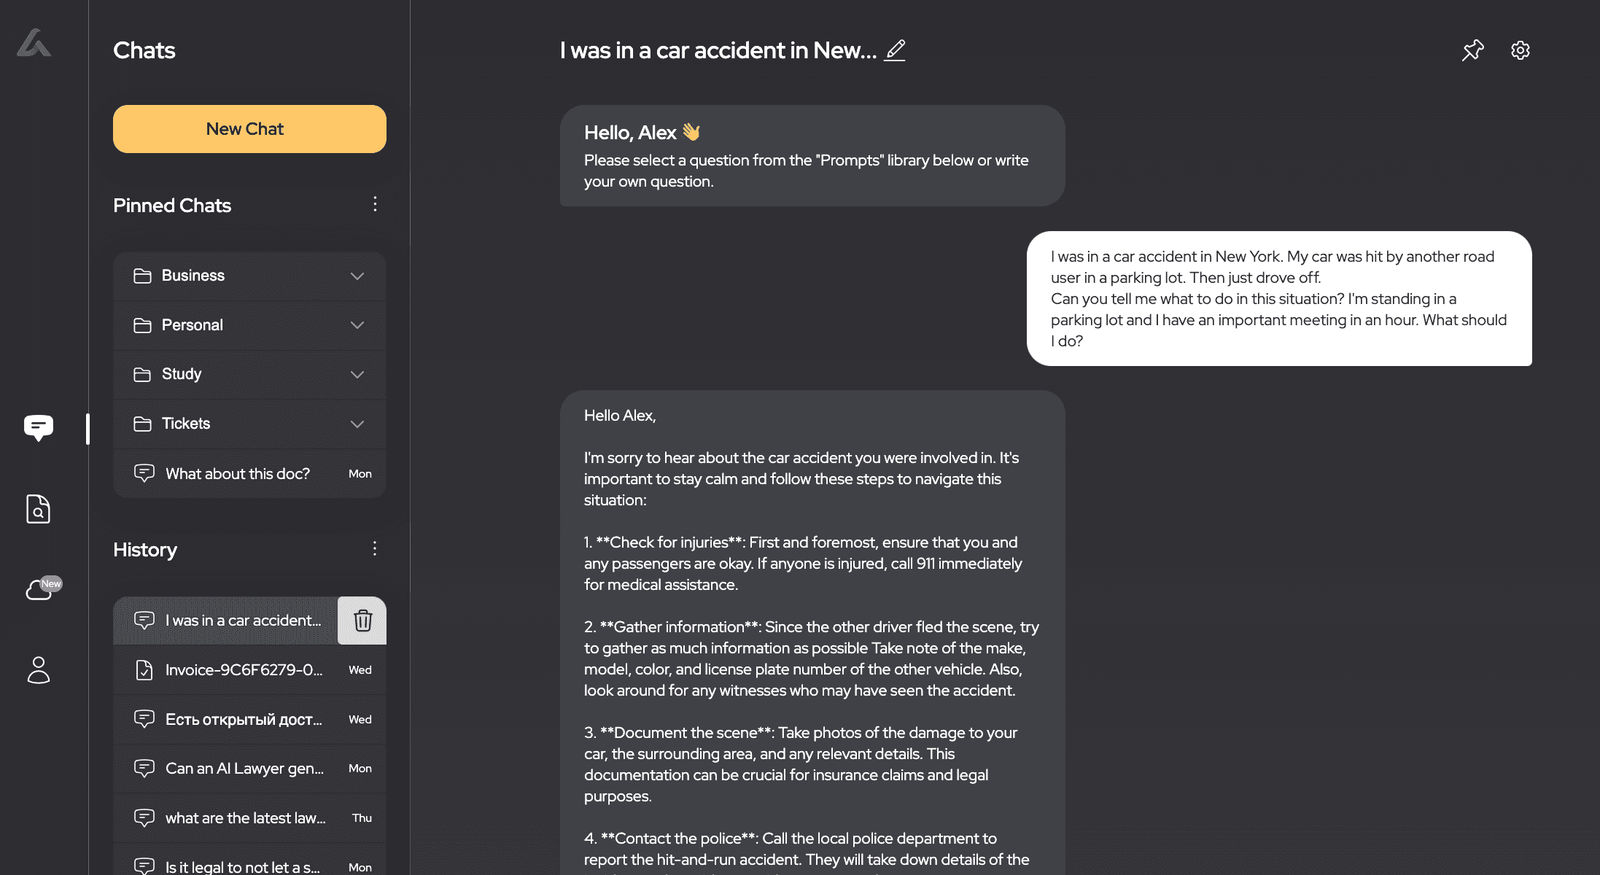Expand the Personal folder chevron
Viewport: 1600px width, 875px height.
click(x=357, y=325)
